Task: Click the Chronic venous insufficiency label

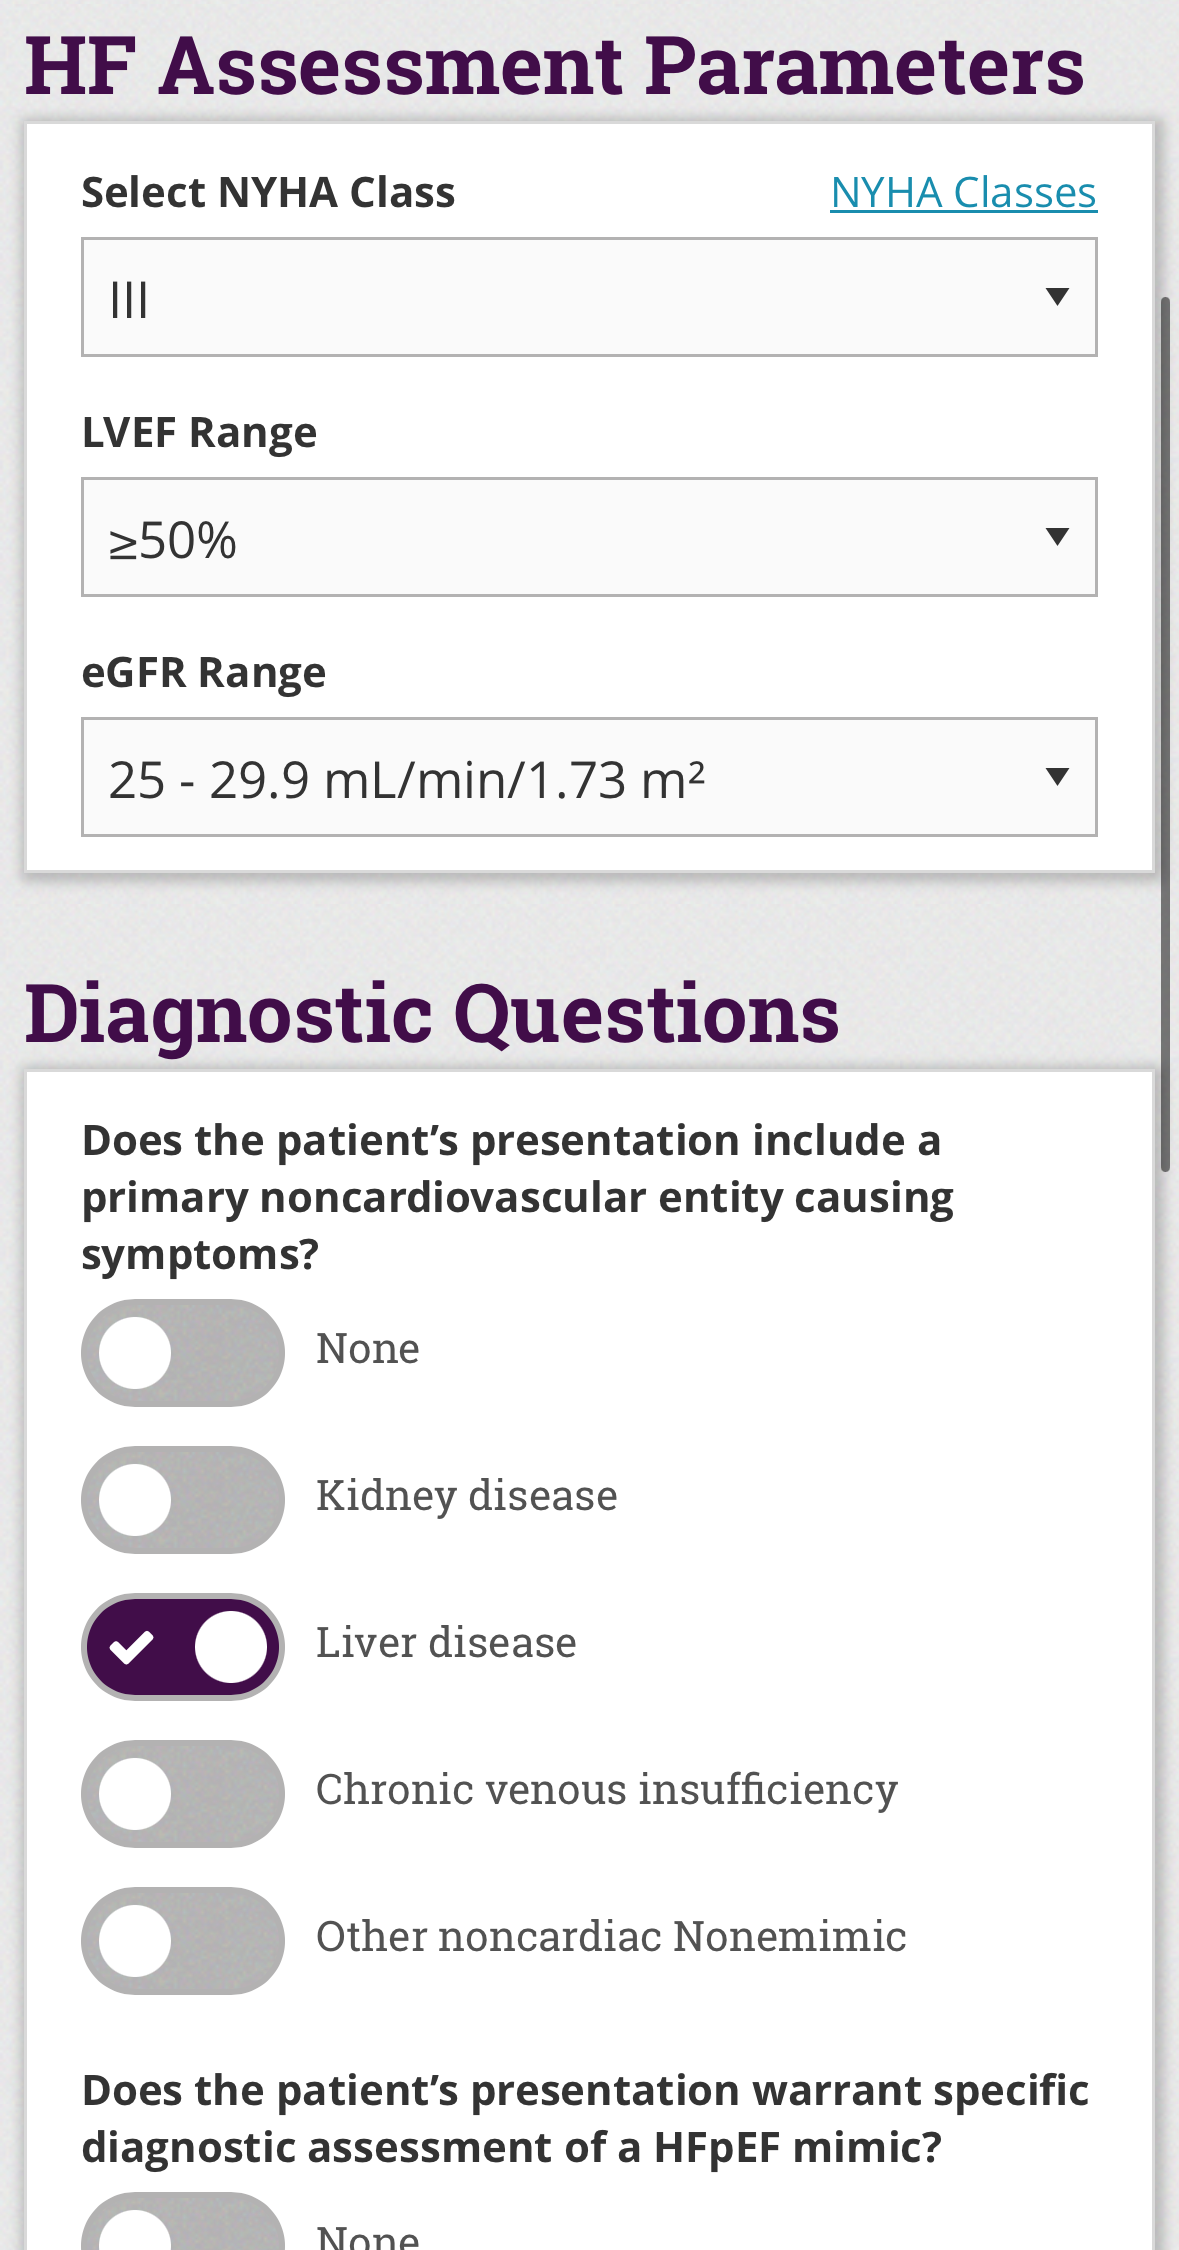Action: tap(606, 1790)
